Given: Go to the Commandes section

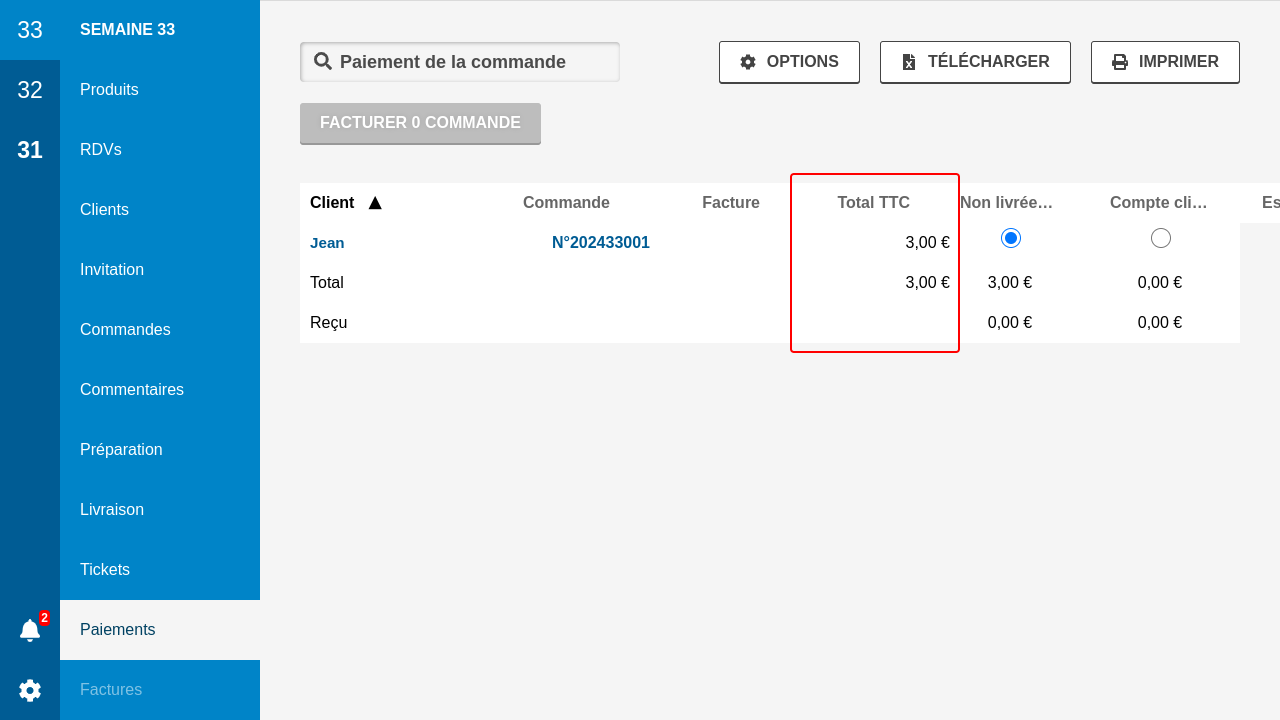Looking at the screenshot, I should pyautogui.click(x=125, y=330).
